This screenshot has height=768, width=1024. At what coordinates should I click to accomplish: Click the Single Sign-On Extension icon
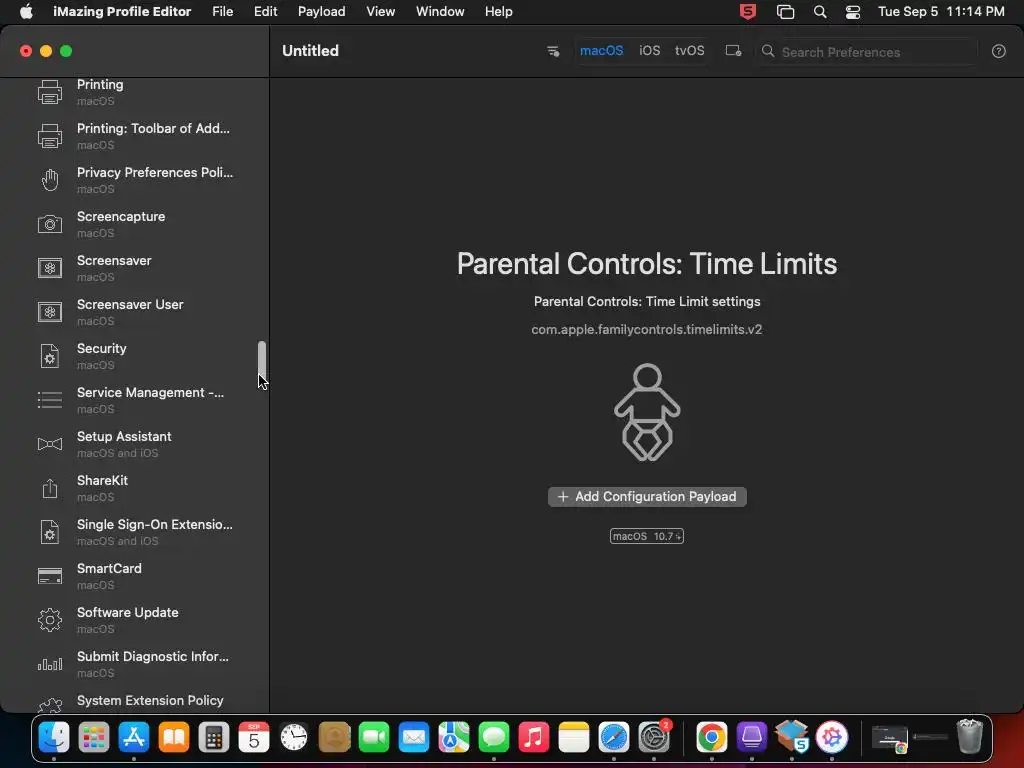[50, 532]
